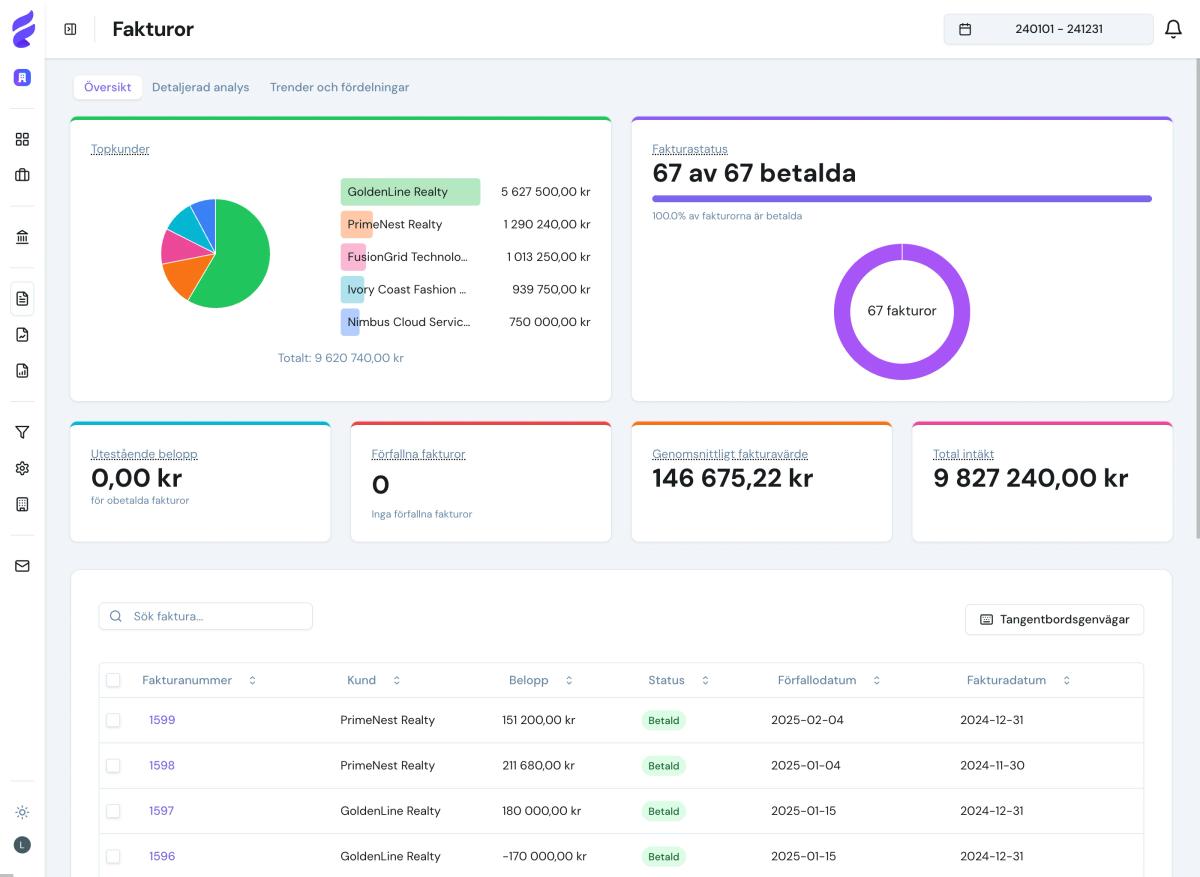Check the select-all checkbox in table header
The image size is (1200, 877).
[x=113, y=680]
